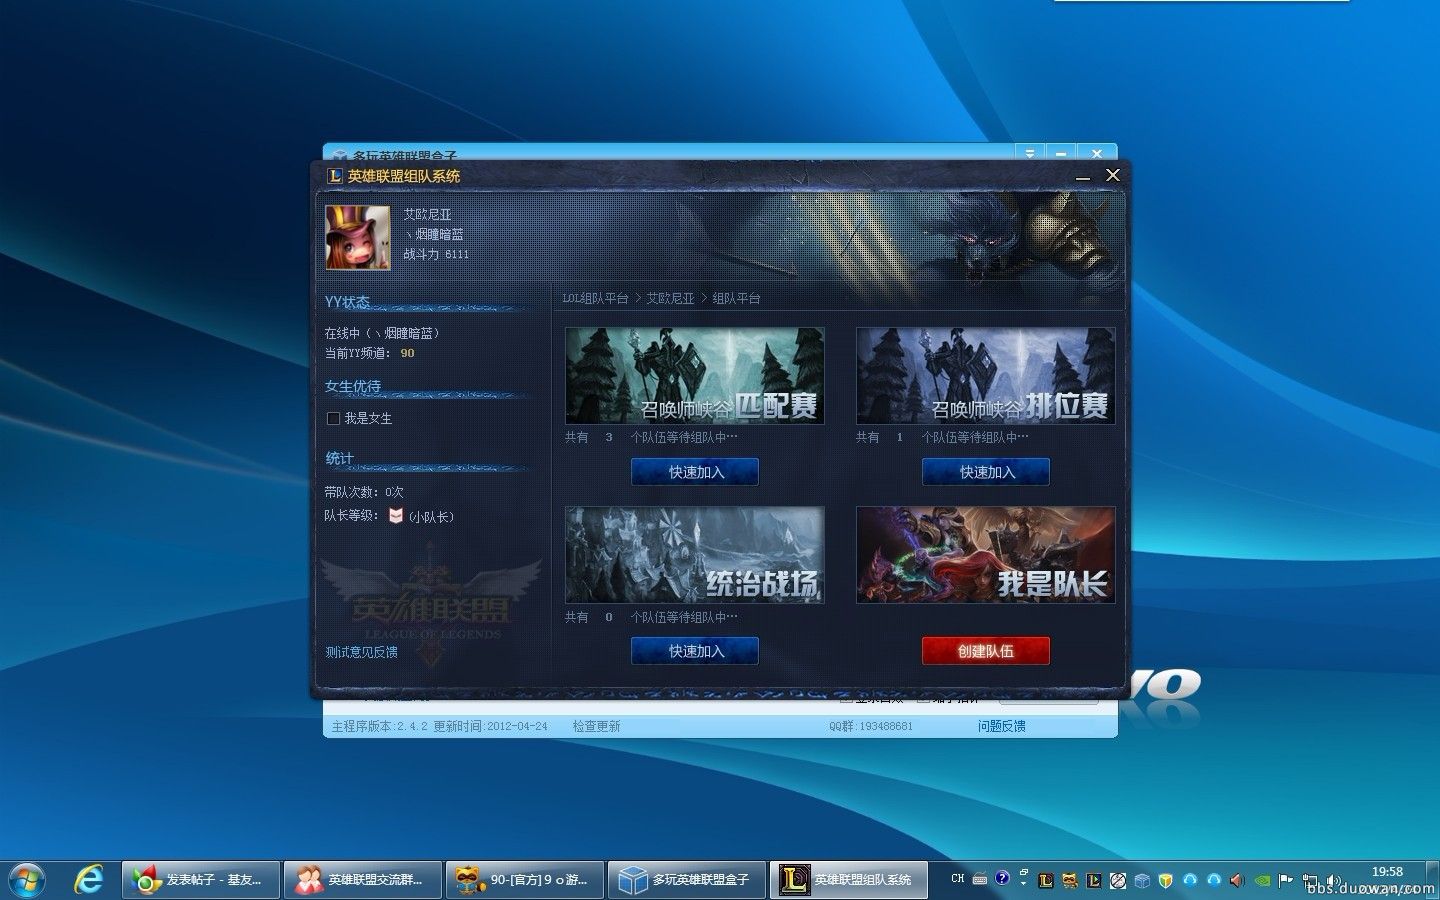
Task: Click the CH language indicator in the tray
Action: [957, 878]
